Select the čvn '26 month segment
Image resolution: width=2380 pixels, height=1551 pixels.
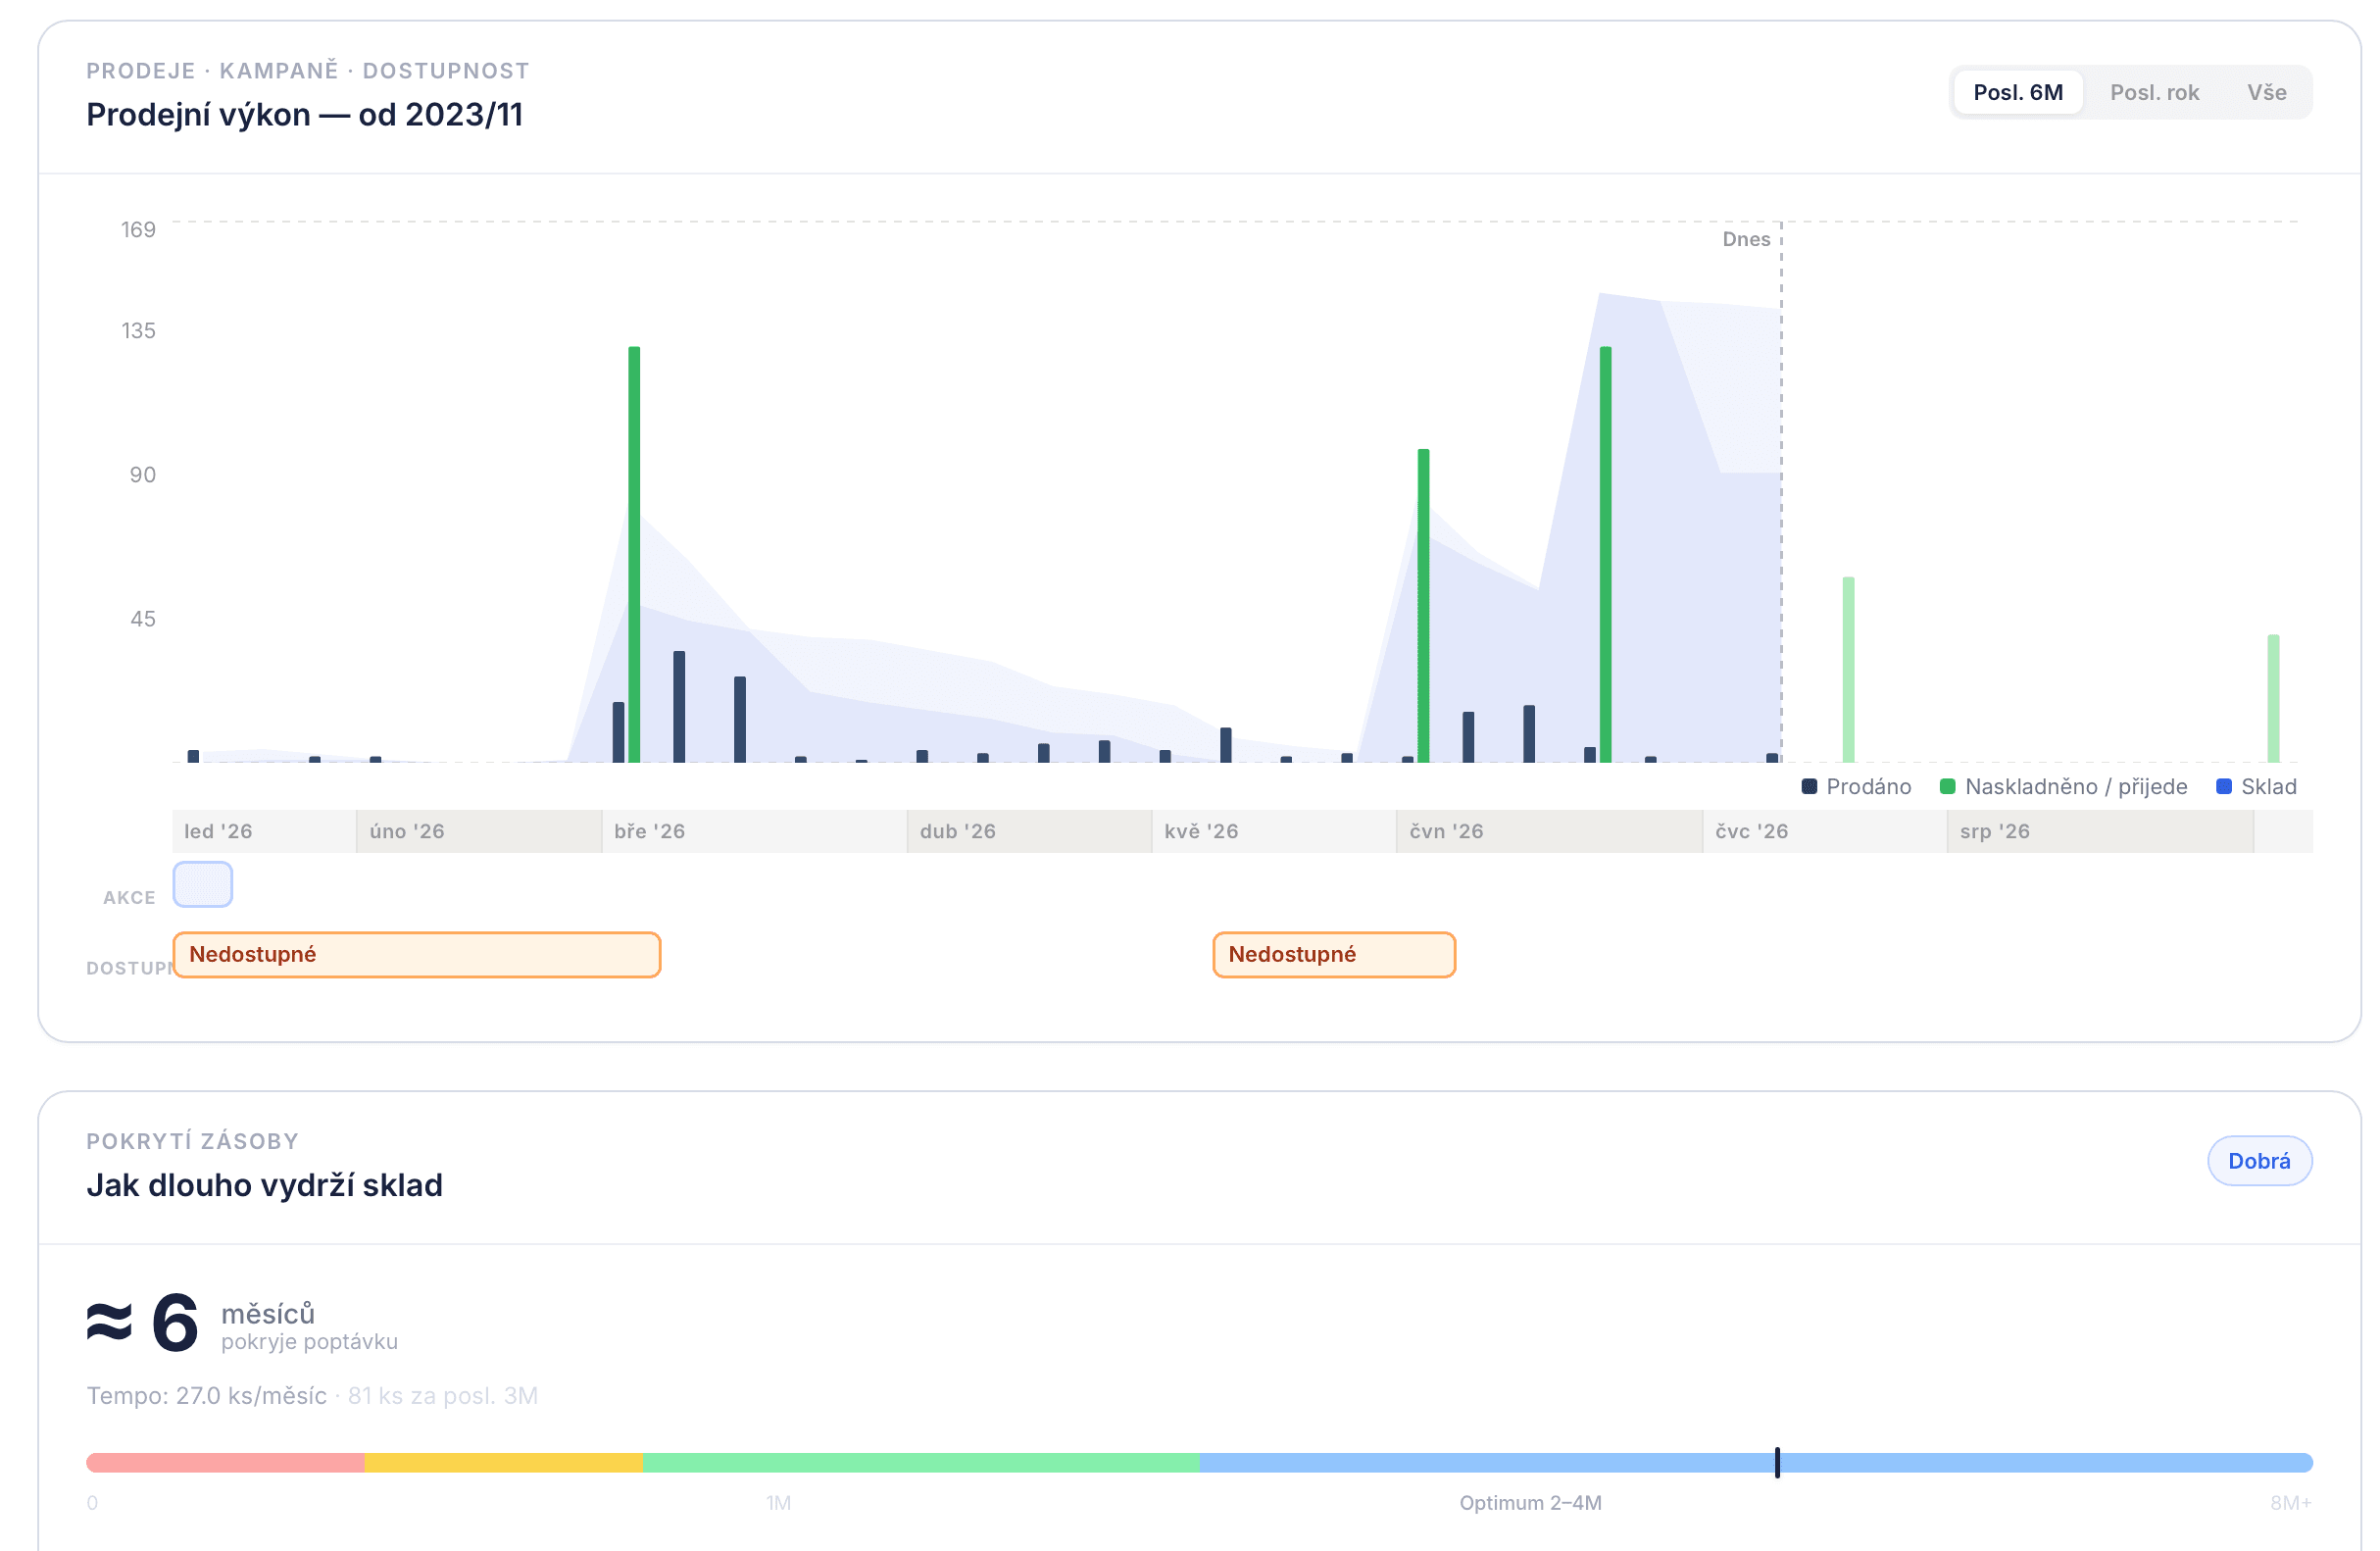coord(1549,831)
